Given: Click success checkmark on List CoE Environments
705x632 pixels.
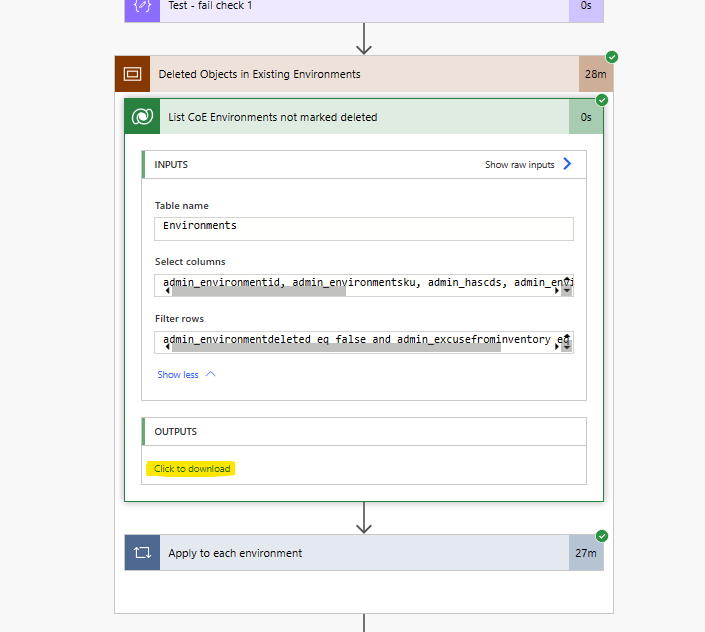Looking at the screenshot, I should tap(602, 100).
